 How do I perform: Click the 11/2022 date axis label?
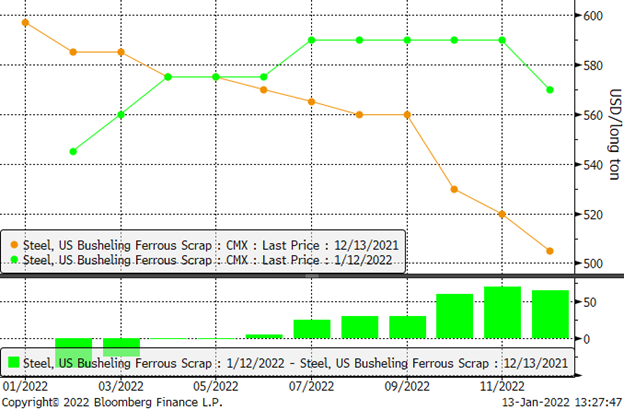pos(502,384)
